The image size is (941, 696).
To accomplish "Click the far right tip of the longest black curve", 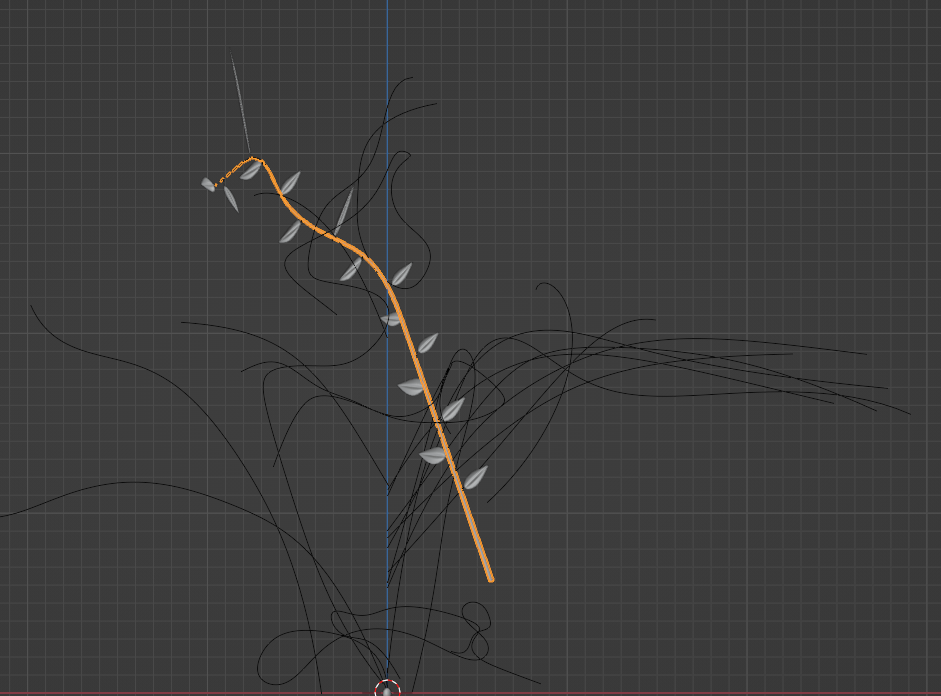I will click(908, 412).
